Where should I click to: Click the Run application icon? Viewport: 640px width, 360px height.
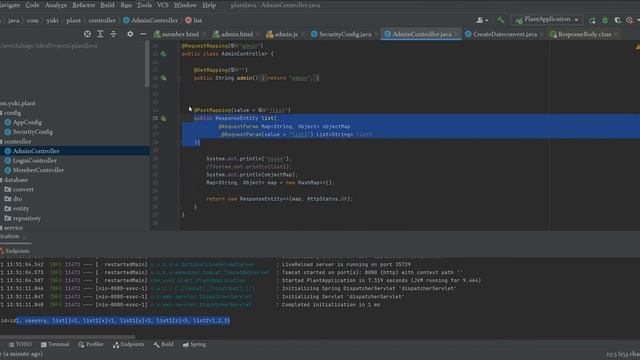click(x=592, y=20)
